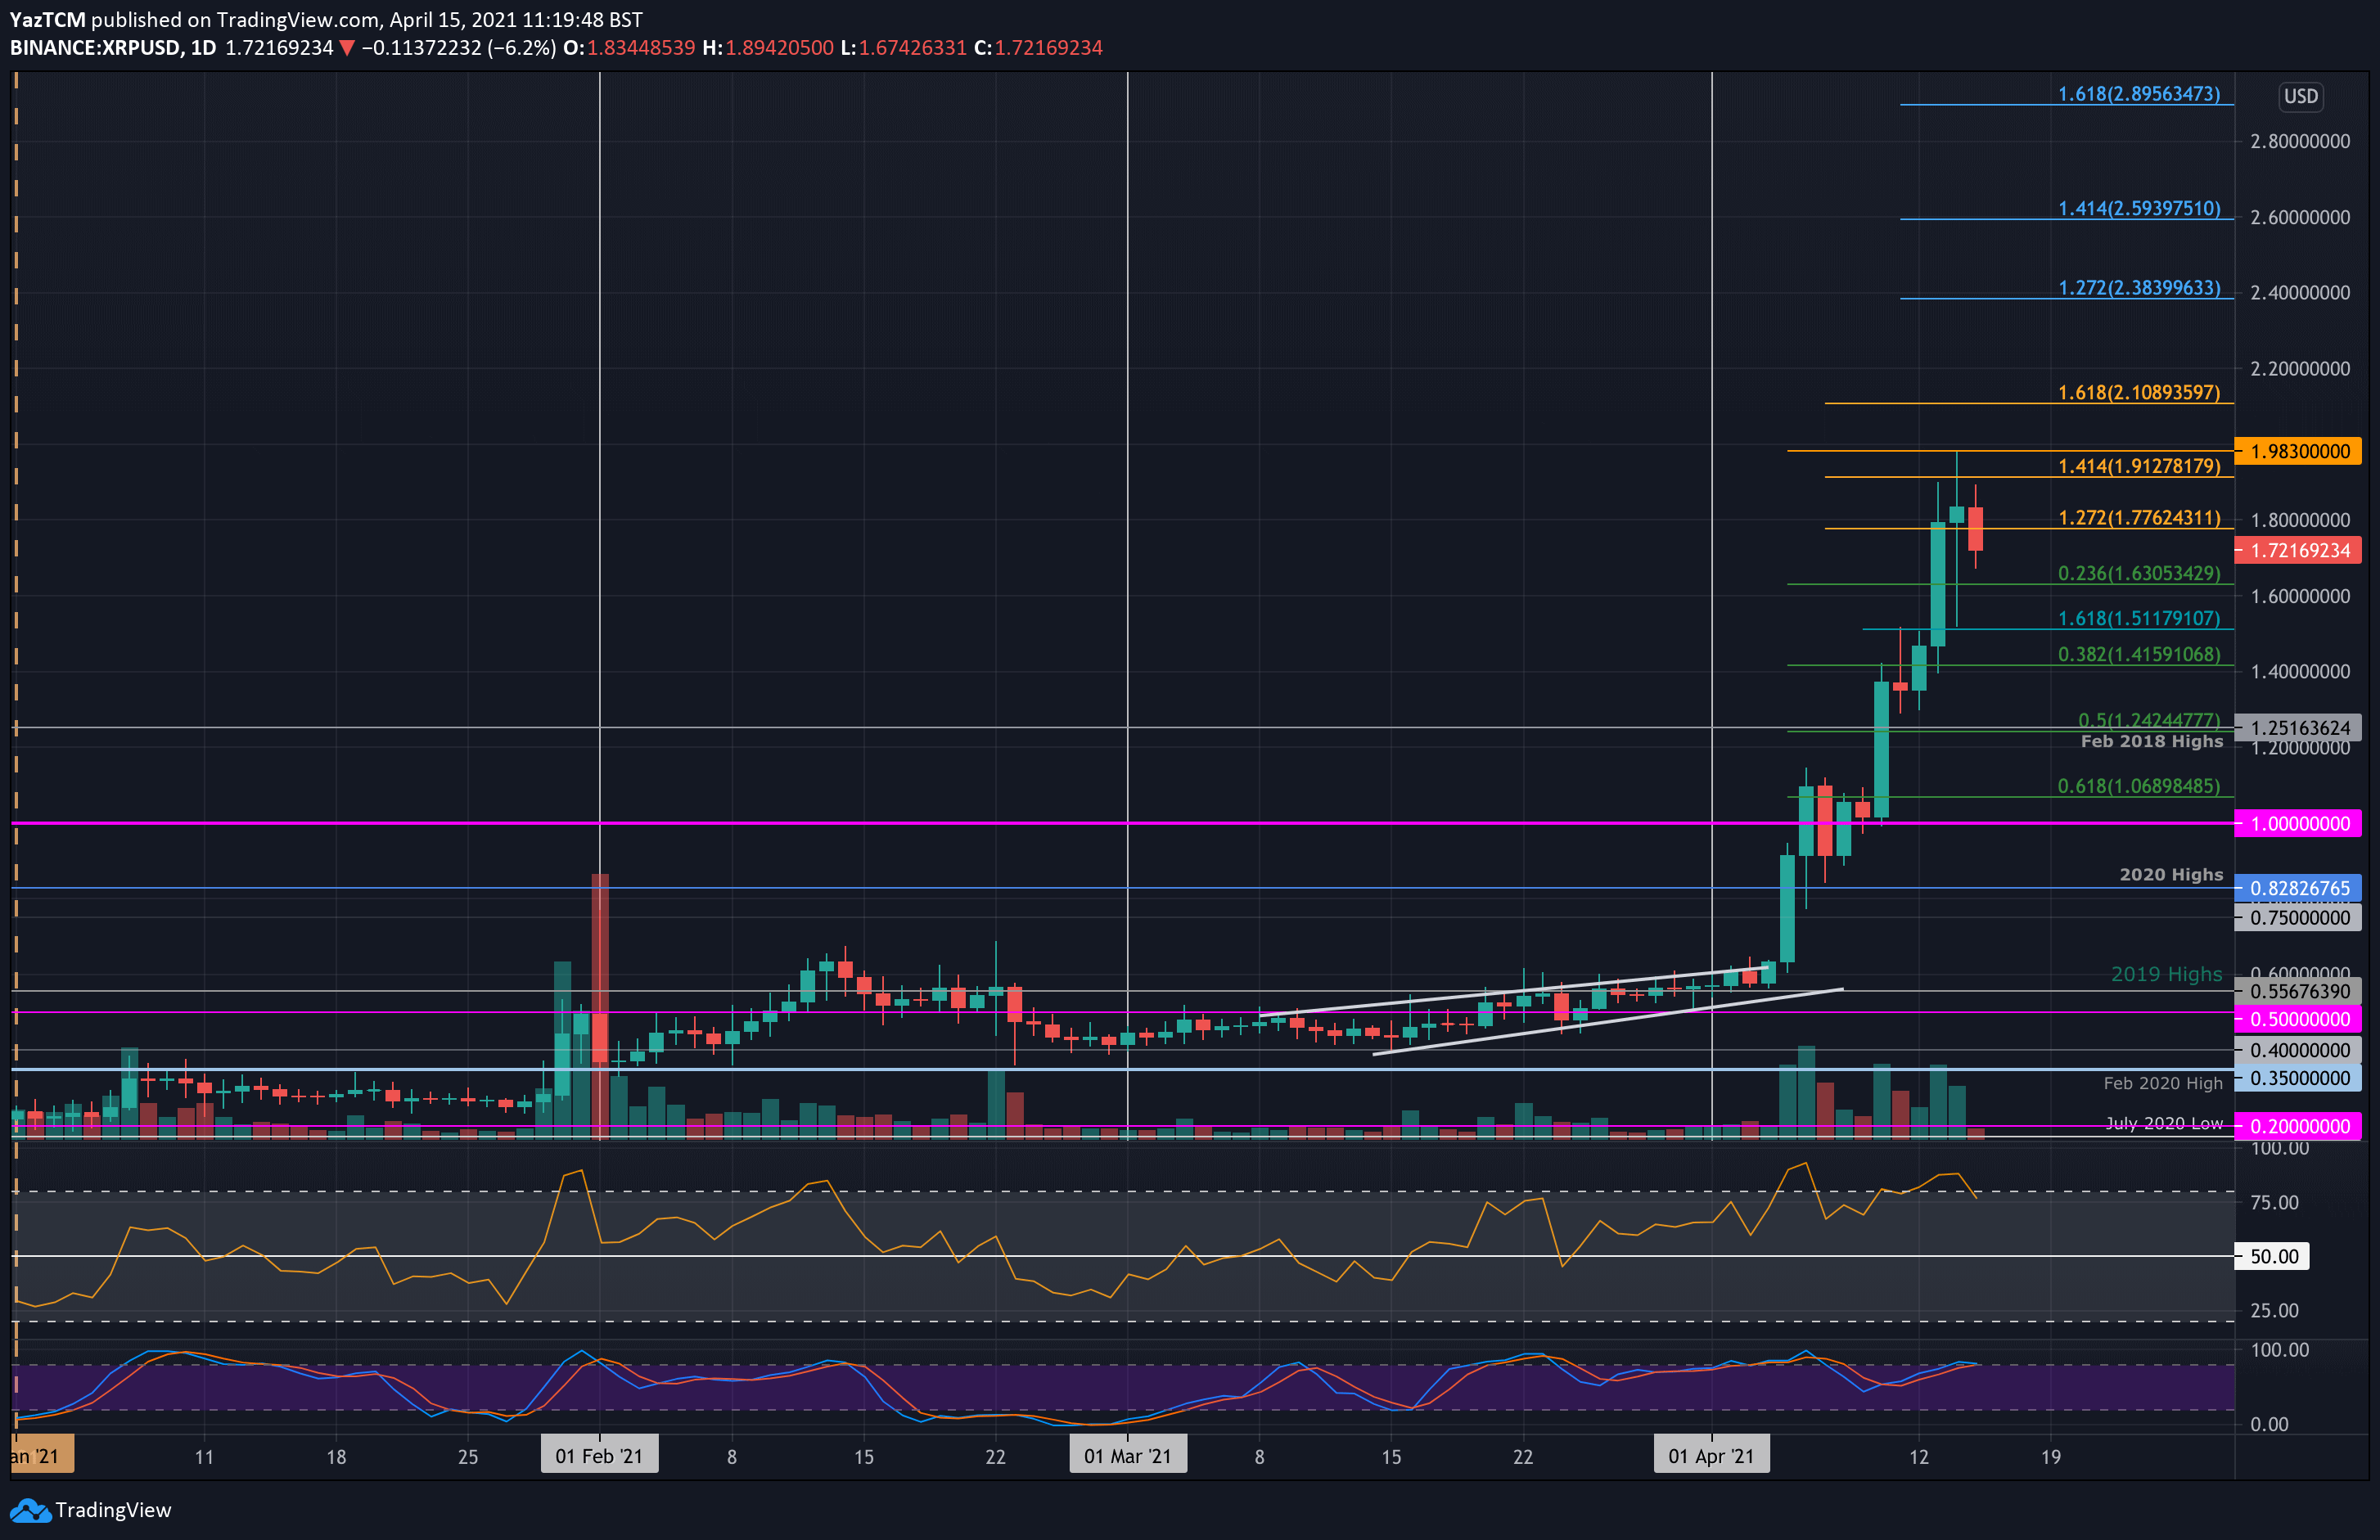Click the RSI 50.00 level tag
Screen dimensions: 2380x1540
(x=2272, y=1256)
